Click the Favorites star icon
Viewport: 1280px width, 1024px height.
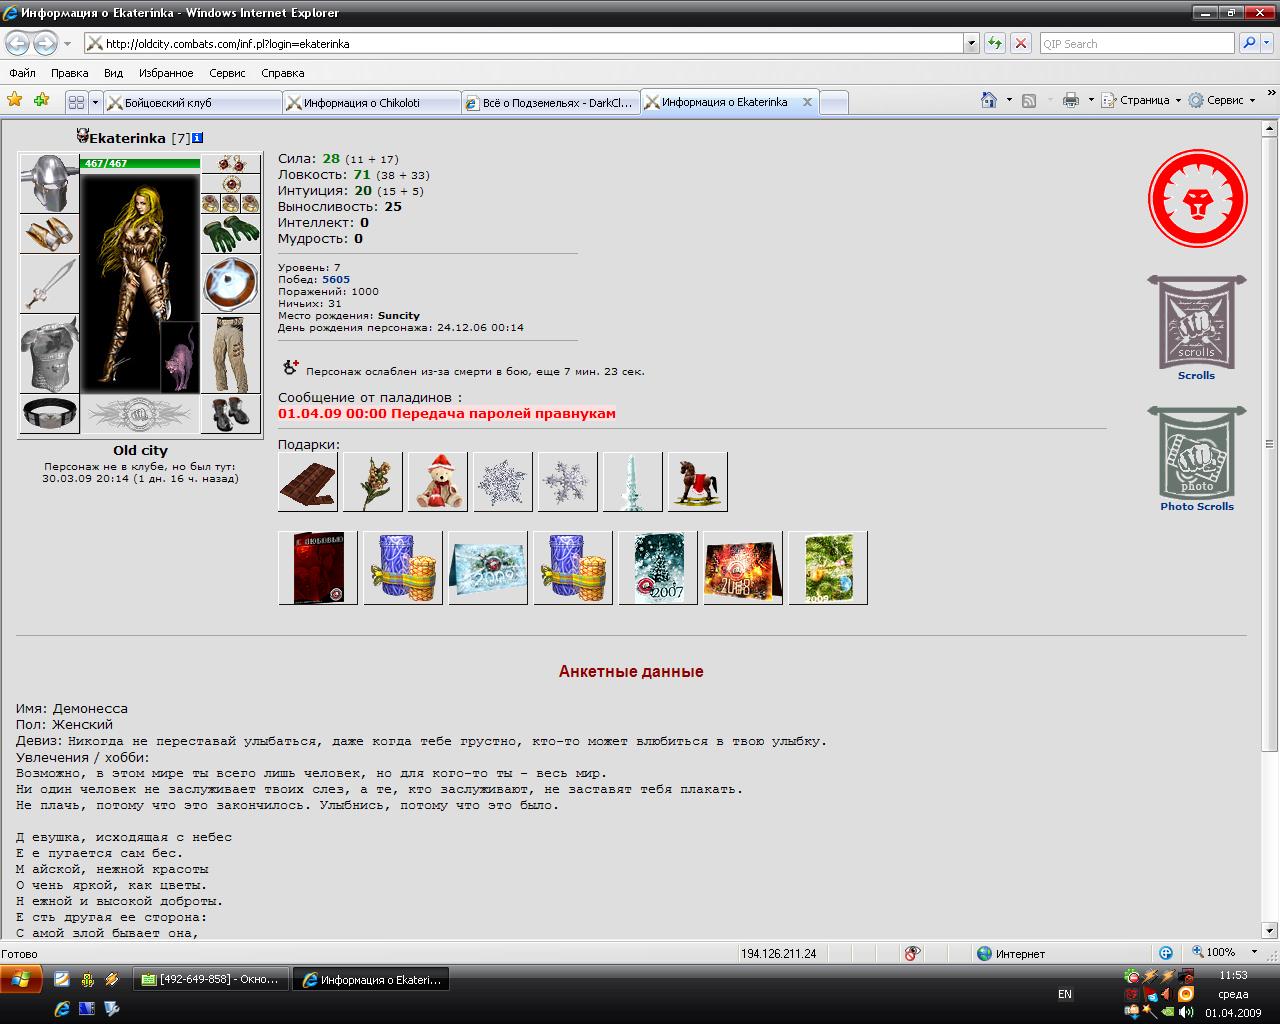pyautogui.click(x=14, y=100)
